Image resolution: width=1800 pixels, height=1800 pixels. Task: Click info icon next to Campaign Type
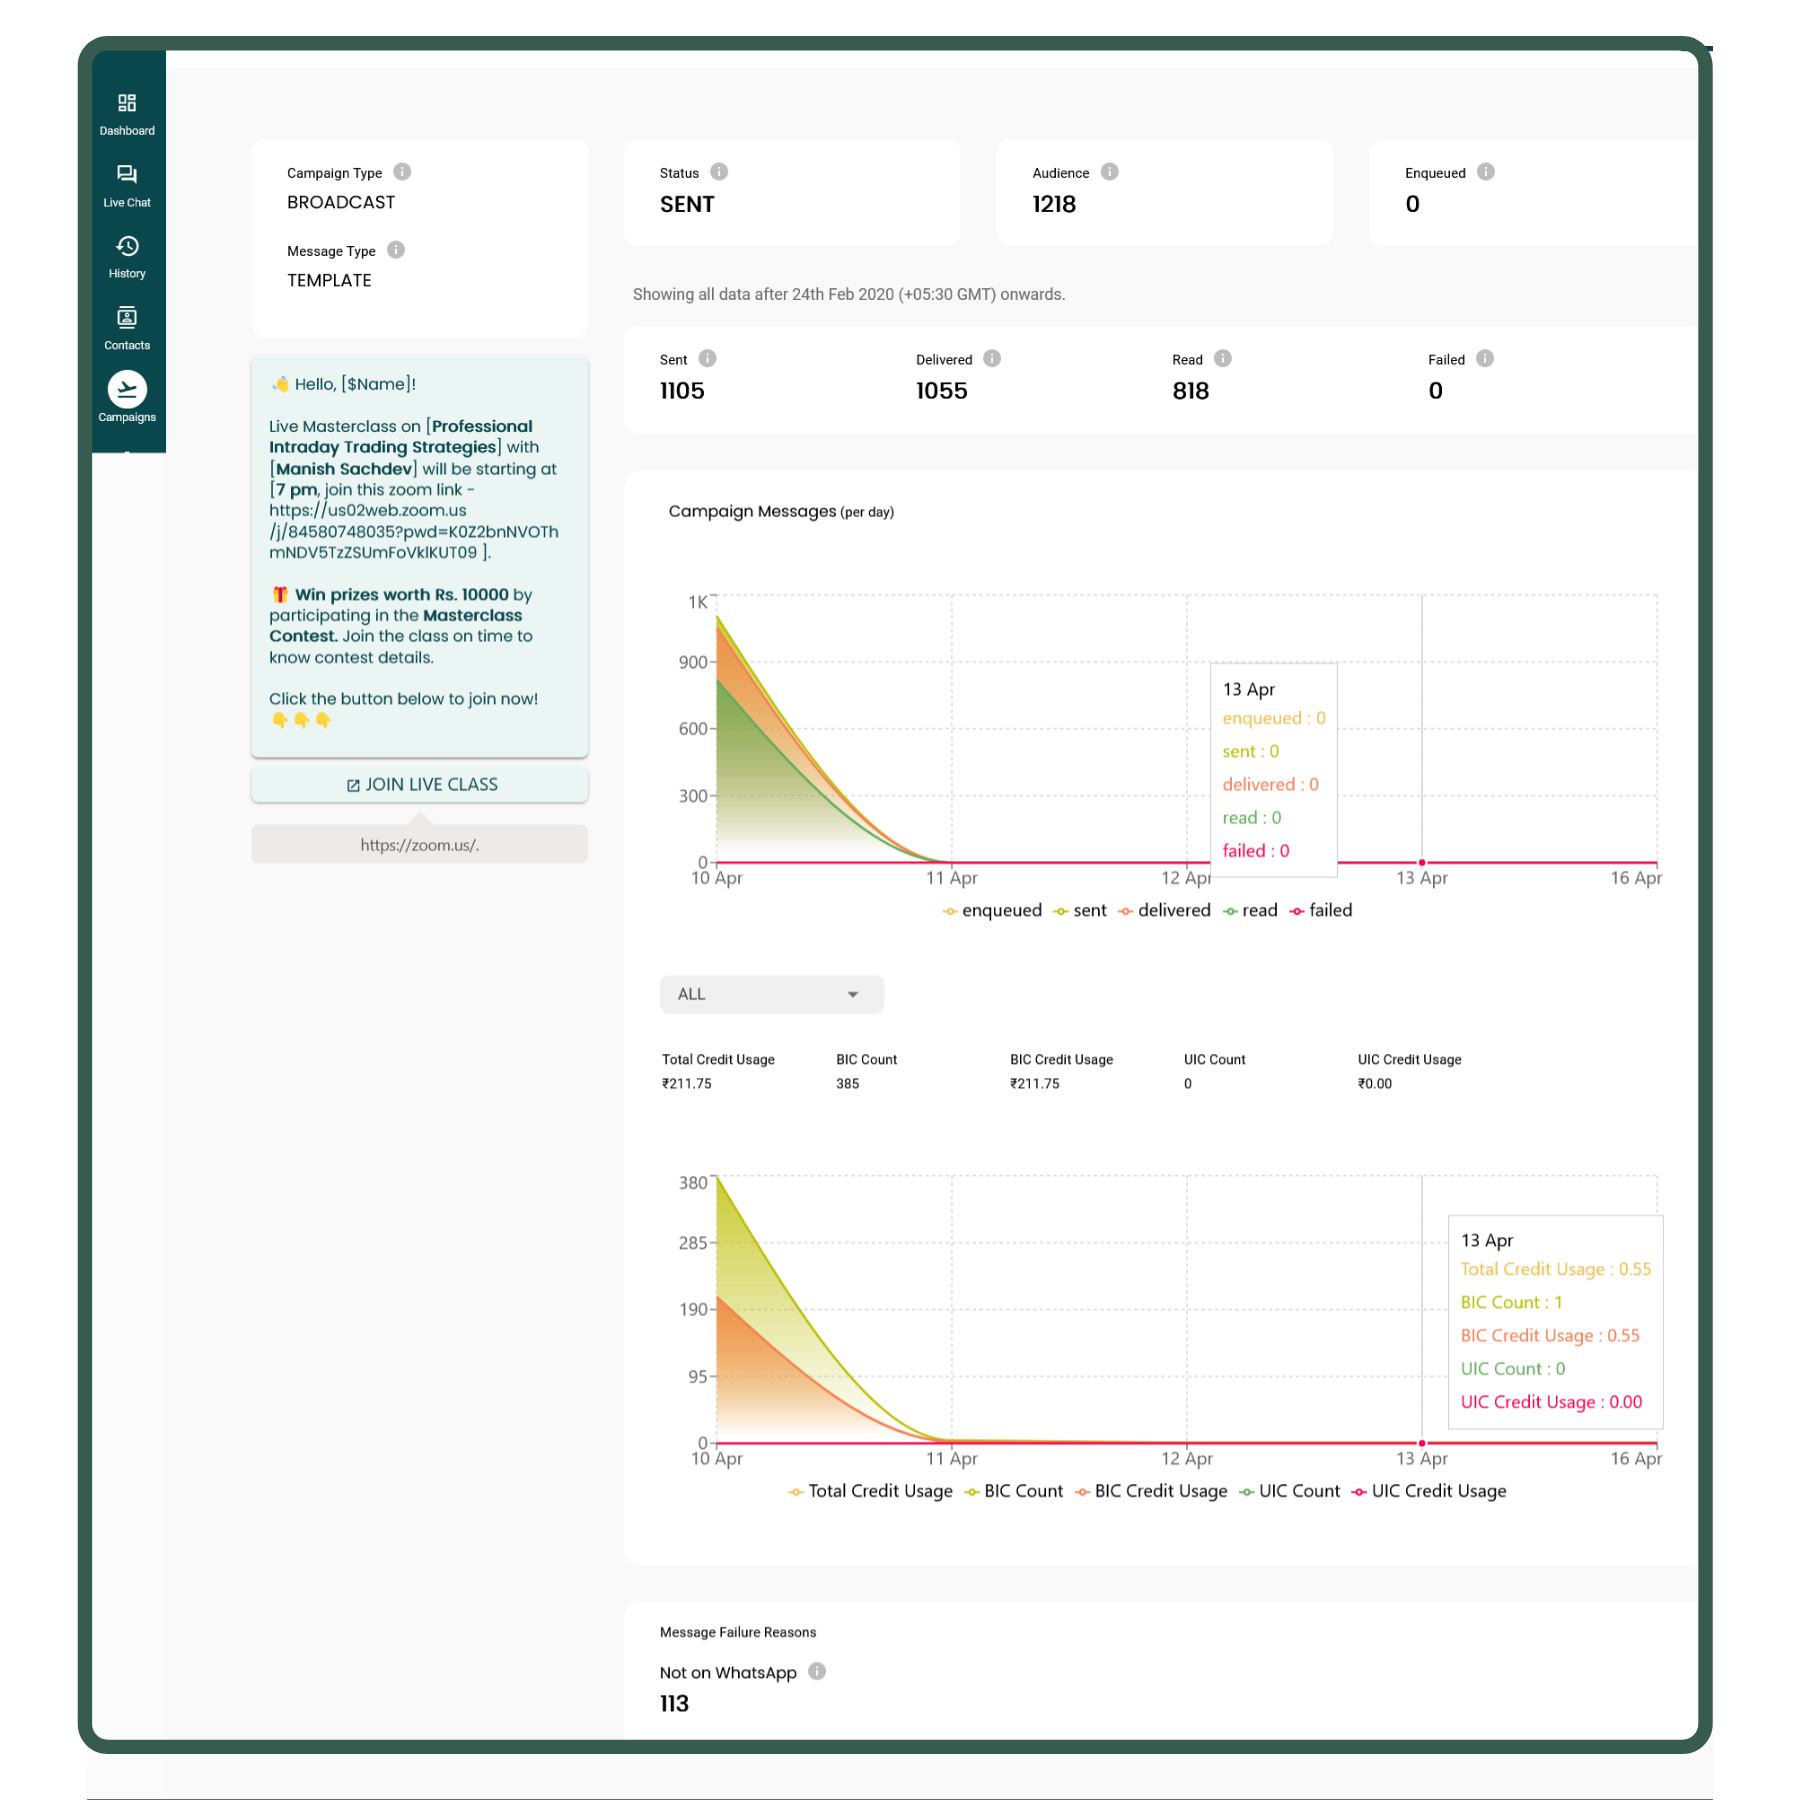click(x=402, y=172)
